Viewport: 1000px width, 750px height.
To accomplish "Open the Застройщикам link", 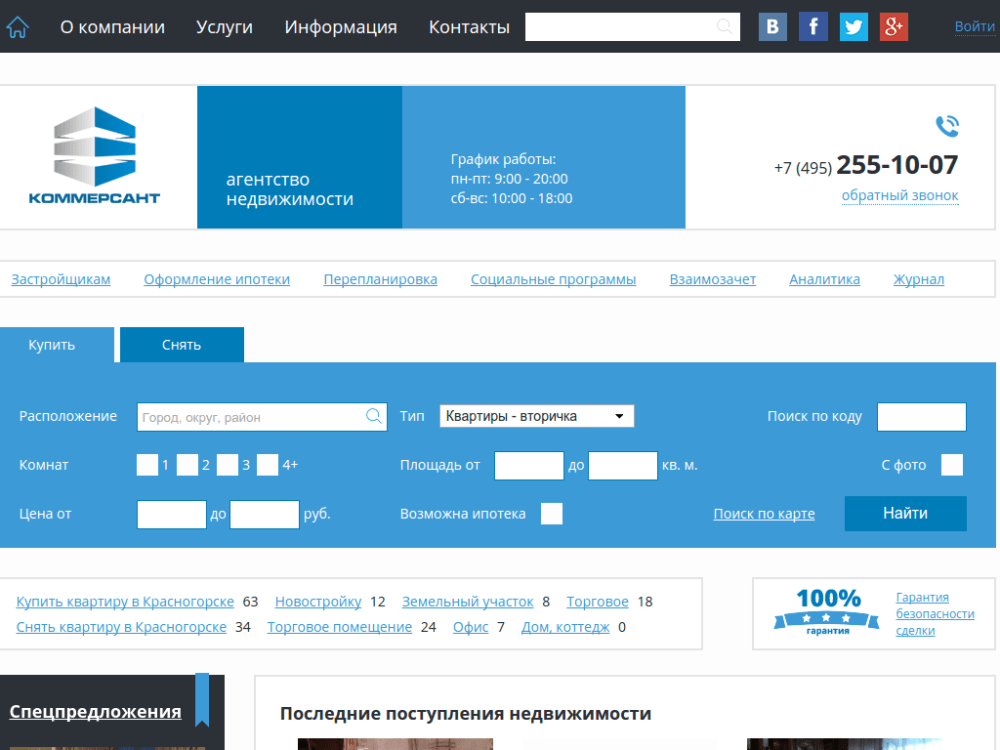I will pyautogui.click(x=61, y=279).
